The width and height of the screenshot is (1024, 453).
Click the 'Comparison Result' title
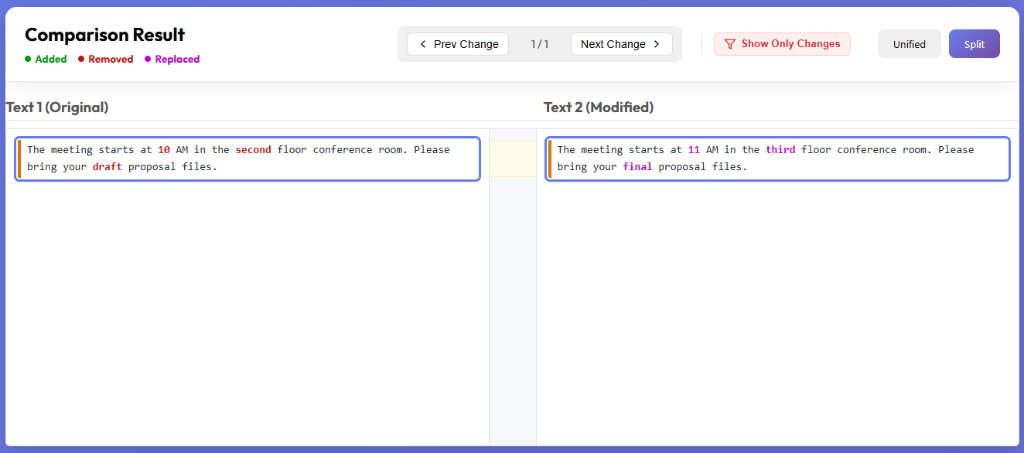(105, 35)
